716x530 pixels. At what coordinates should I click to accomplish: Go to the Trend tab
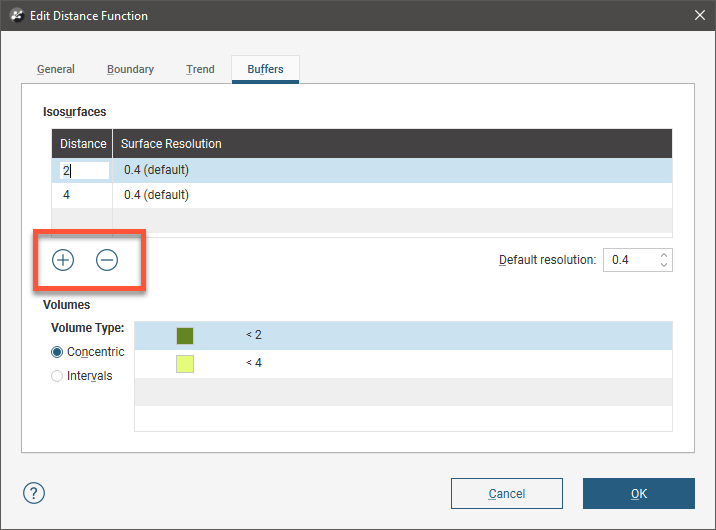pos(200,69)
